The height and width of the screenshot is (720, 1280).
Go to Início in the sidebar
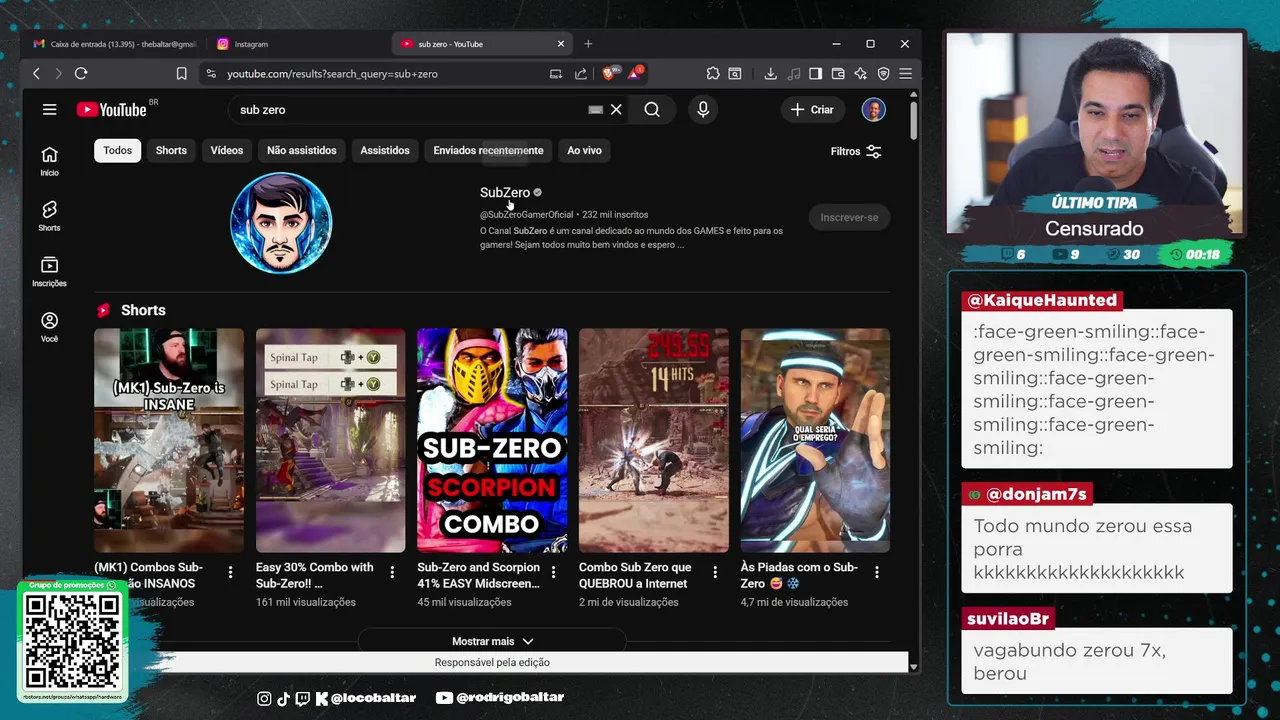49,161
